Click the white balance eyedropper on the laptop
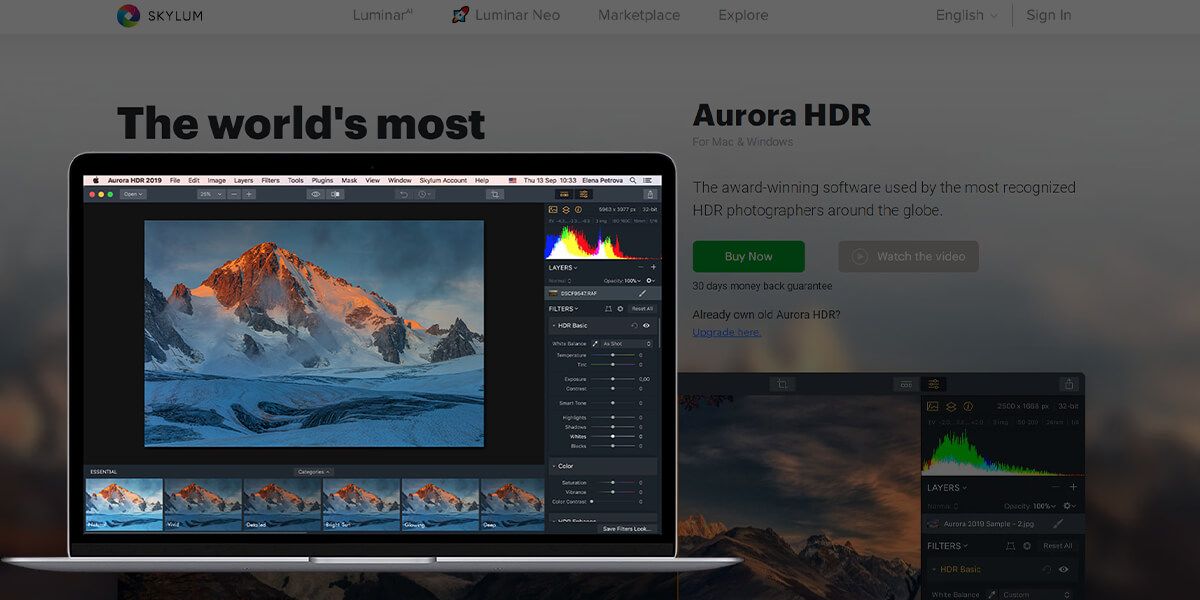 pos(595,344)
